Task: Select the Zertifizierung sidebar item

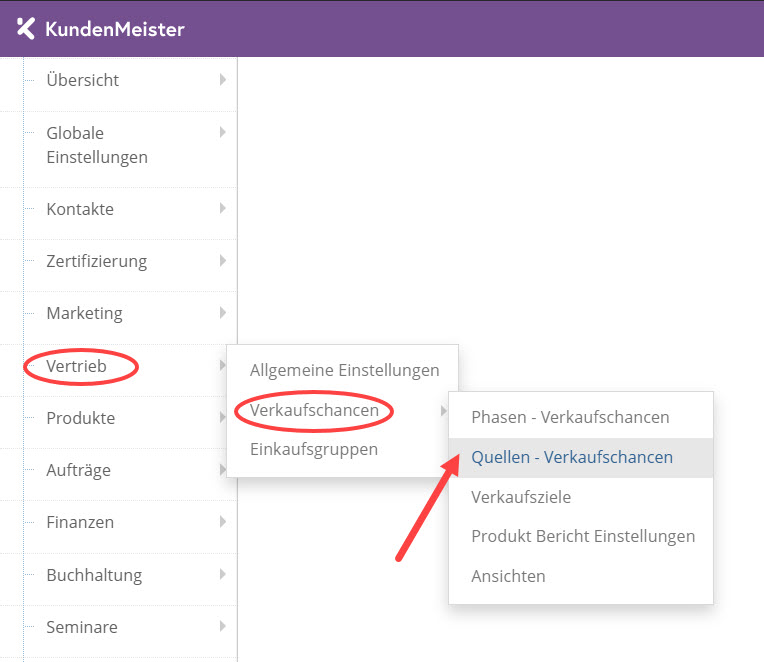Action: coord(96,261)
